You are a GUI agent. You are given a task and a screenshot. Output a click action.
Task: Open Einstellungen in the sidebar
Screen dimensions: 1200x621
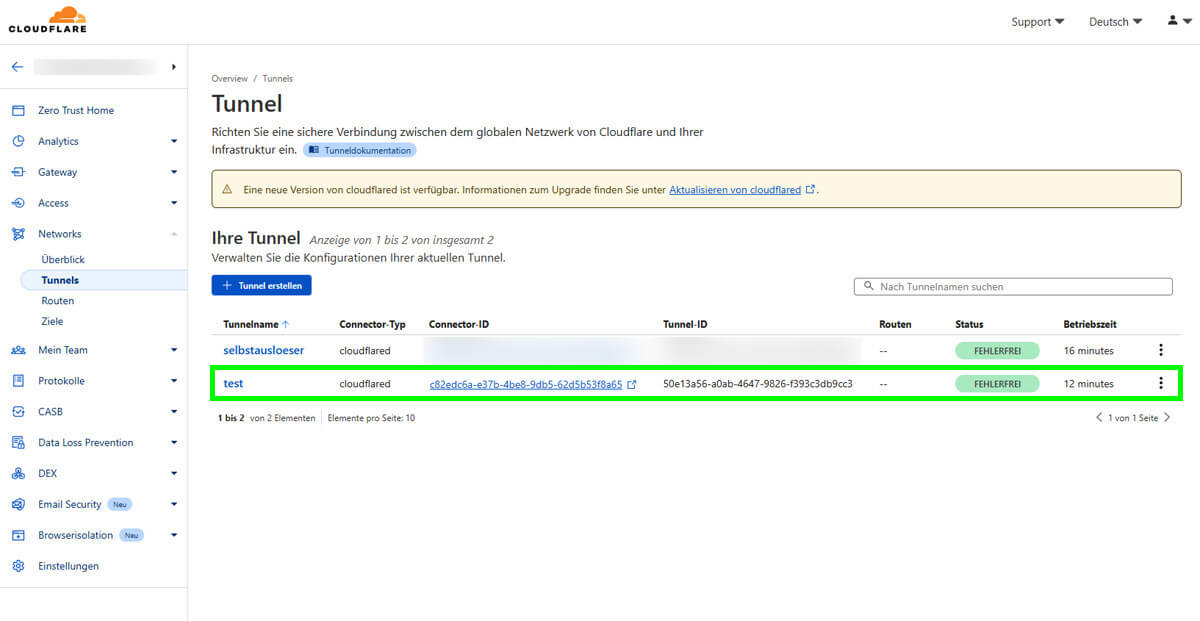69,566
